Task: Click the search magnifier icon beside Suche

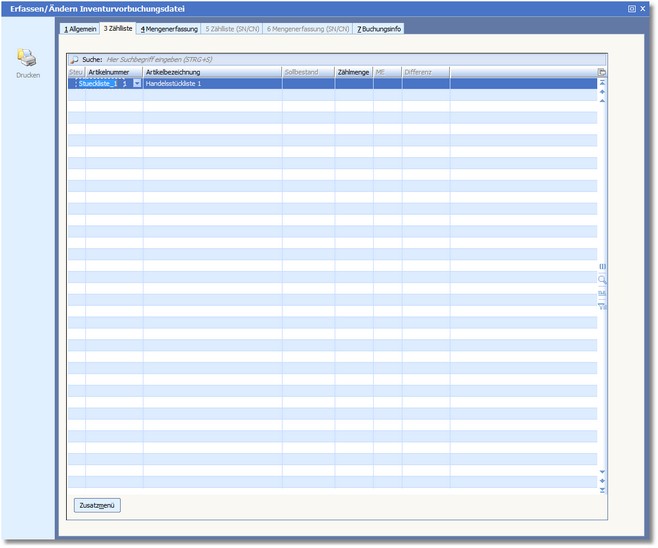Action: (74, 60)
